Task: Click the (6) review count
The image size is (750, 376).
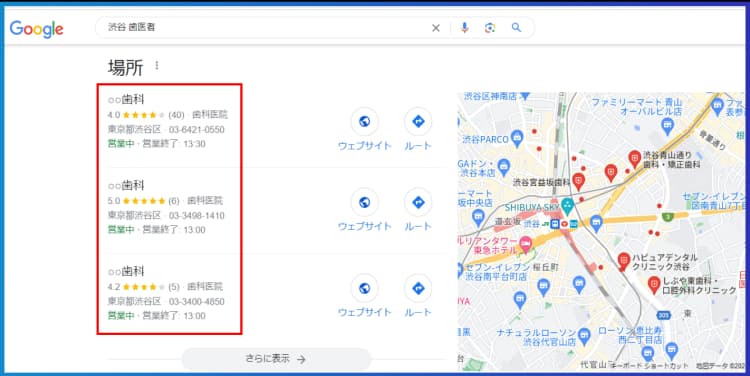Action: click(174, 201)
